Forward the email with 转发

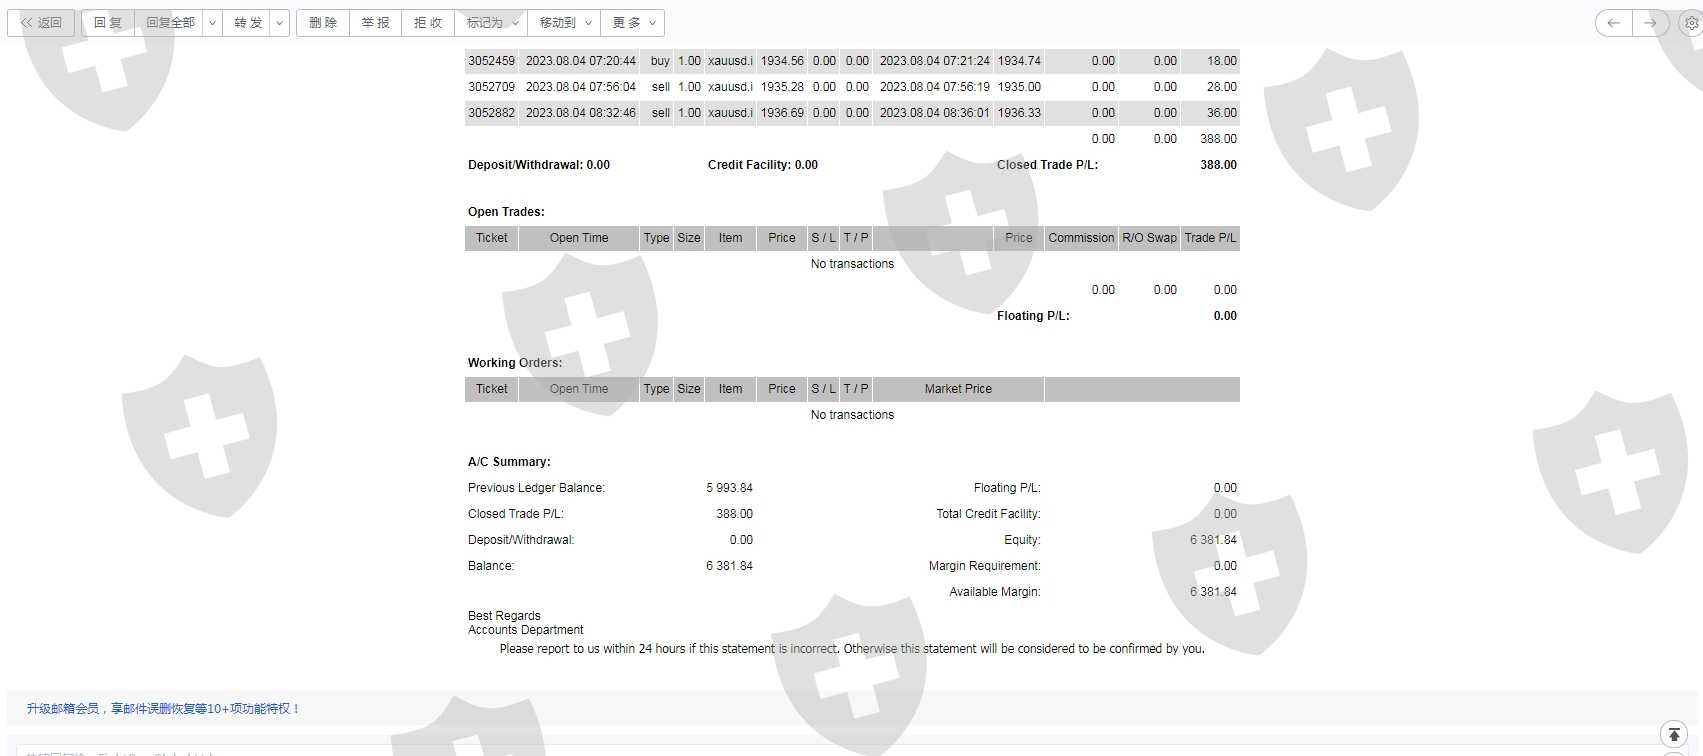click(248, 23)
